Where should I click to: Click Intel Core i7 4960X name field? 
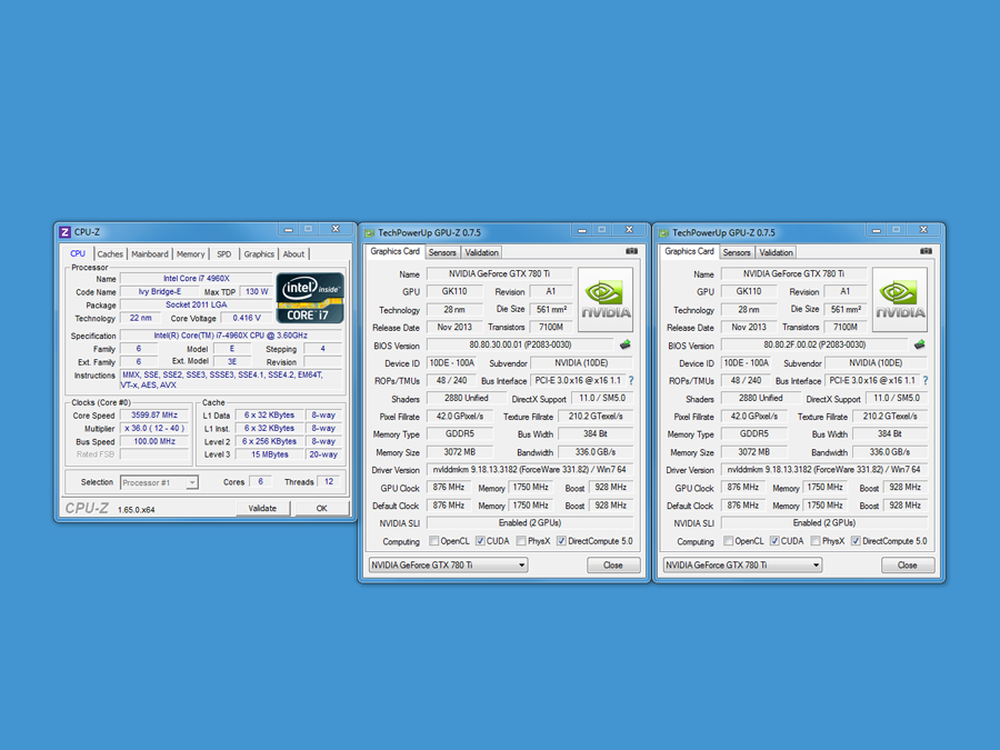[196, 279]
